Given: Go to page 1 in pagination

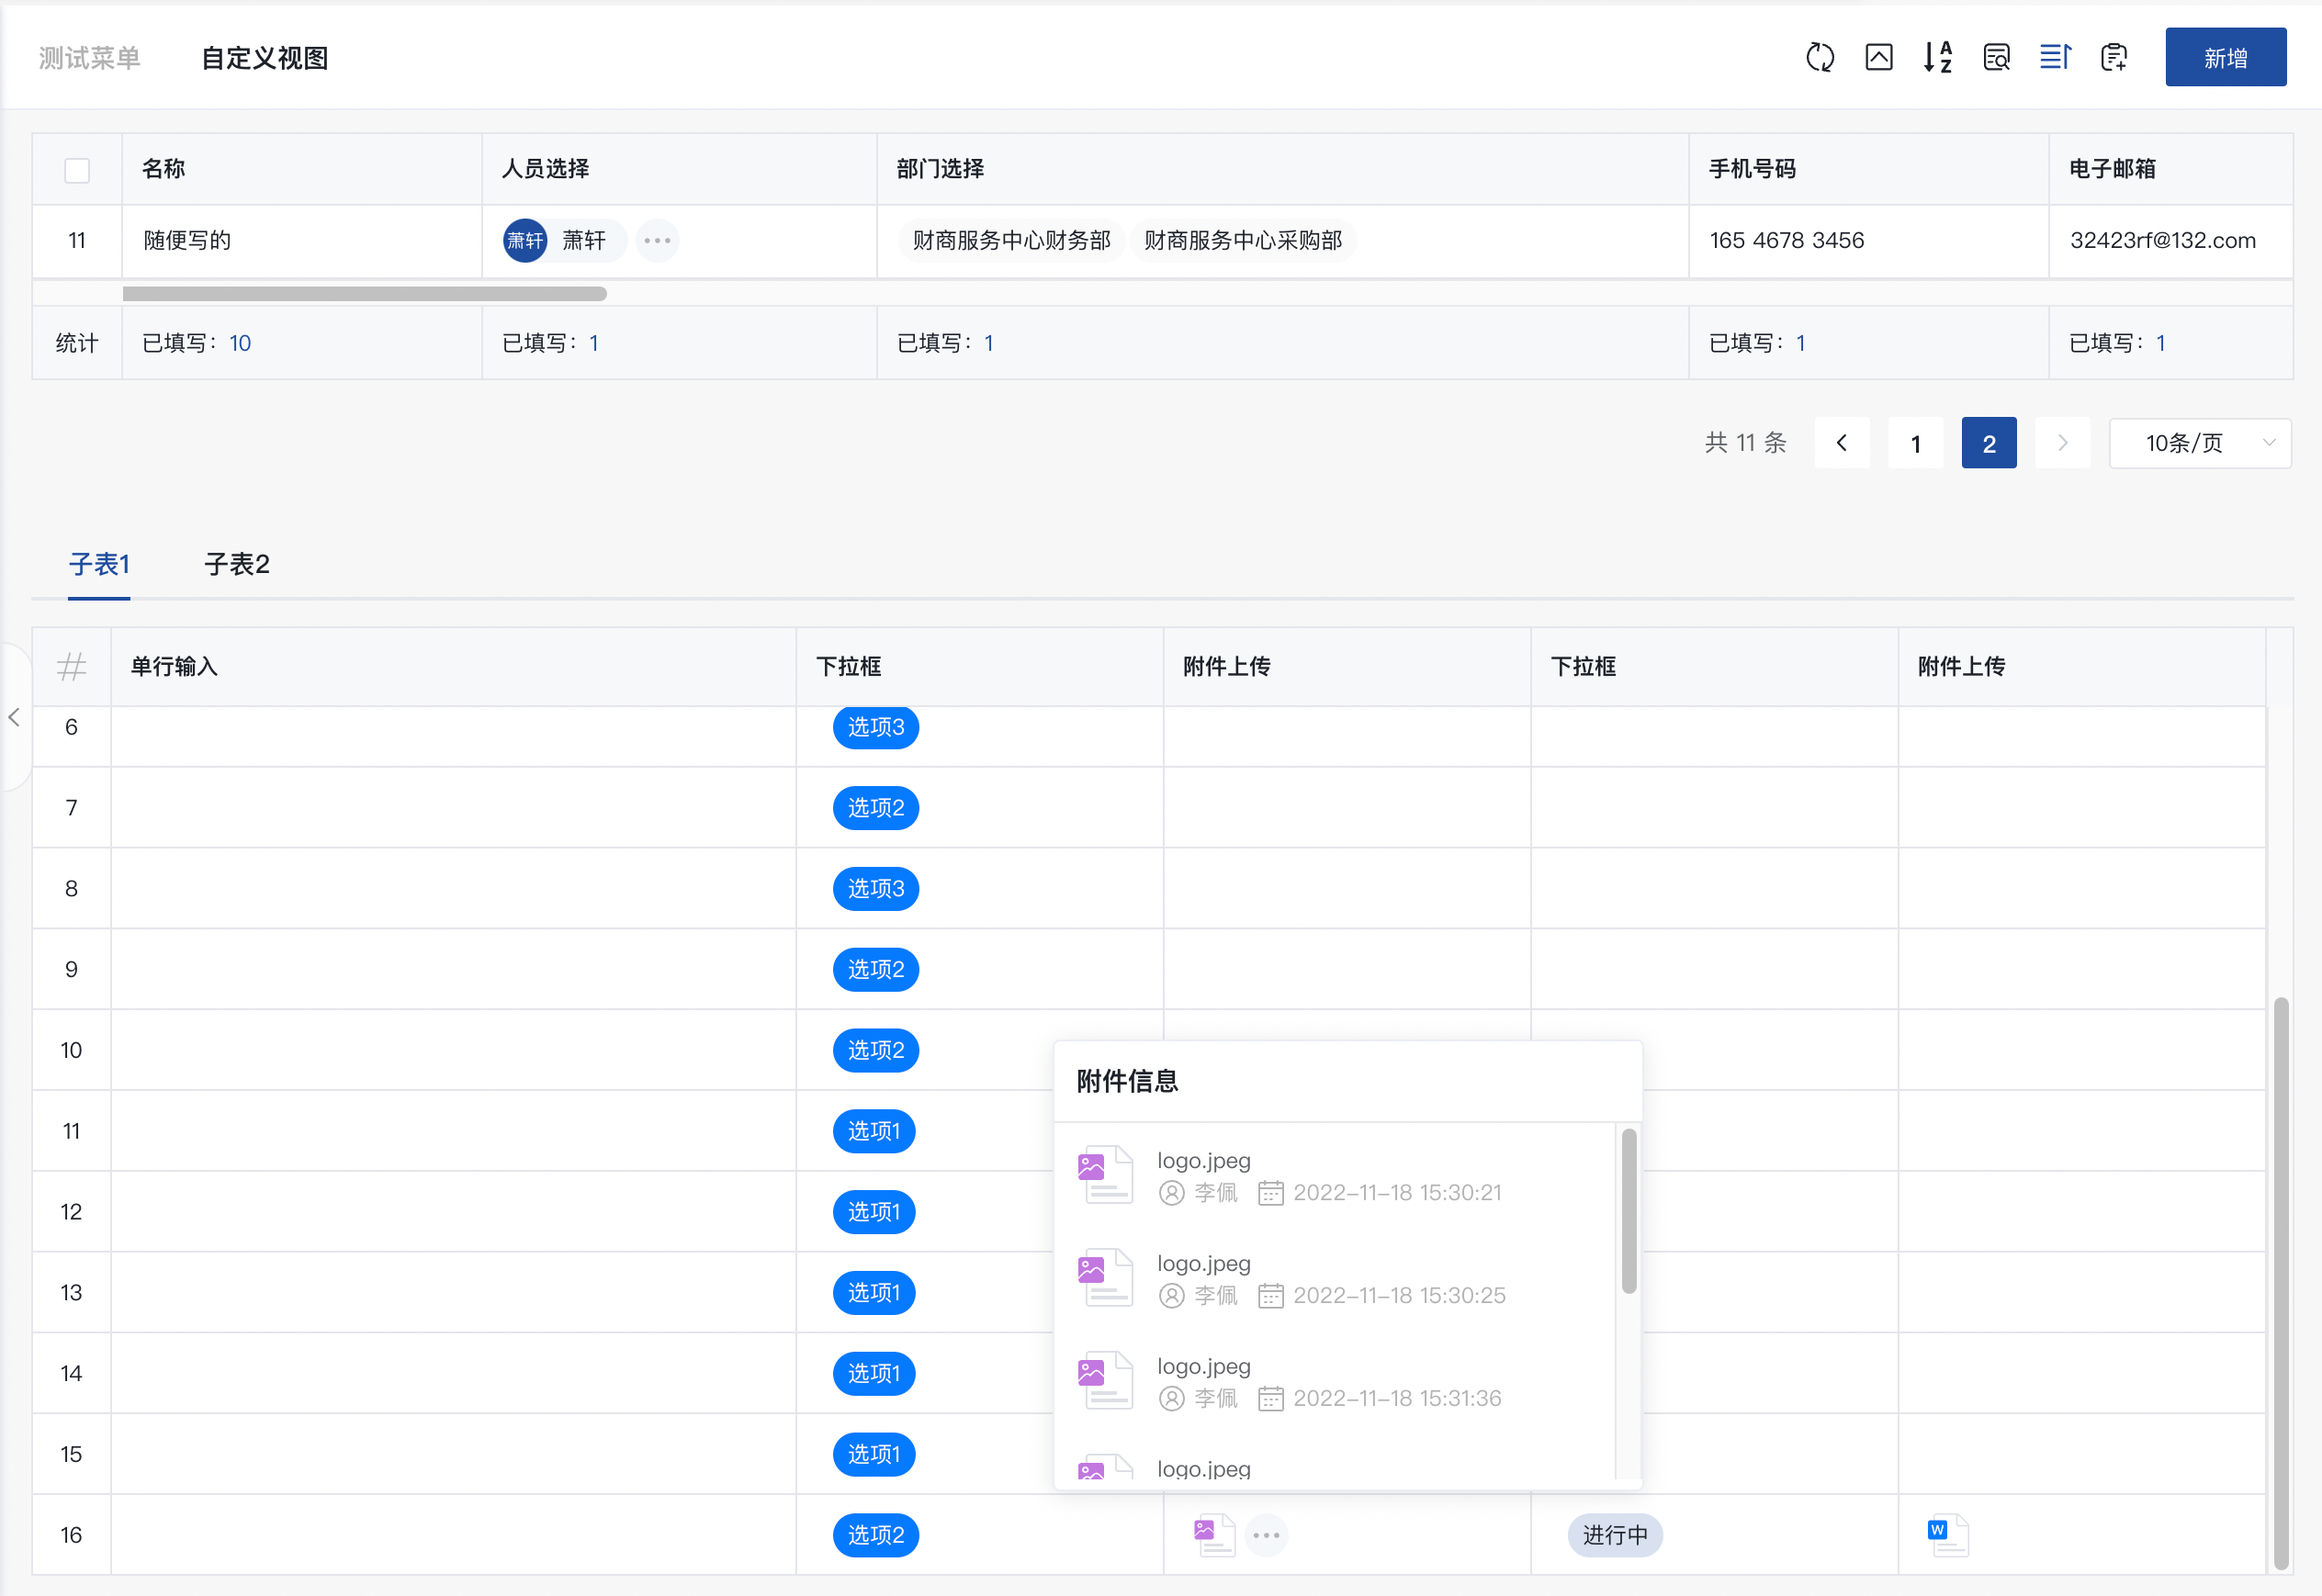Looking at the screenshot, I should tap(1915, 443).
